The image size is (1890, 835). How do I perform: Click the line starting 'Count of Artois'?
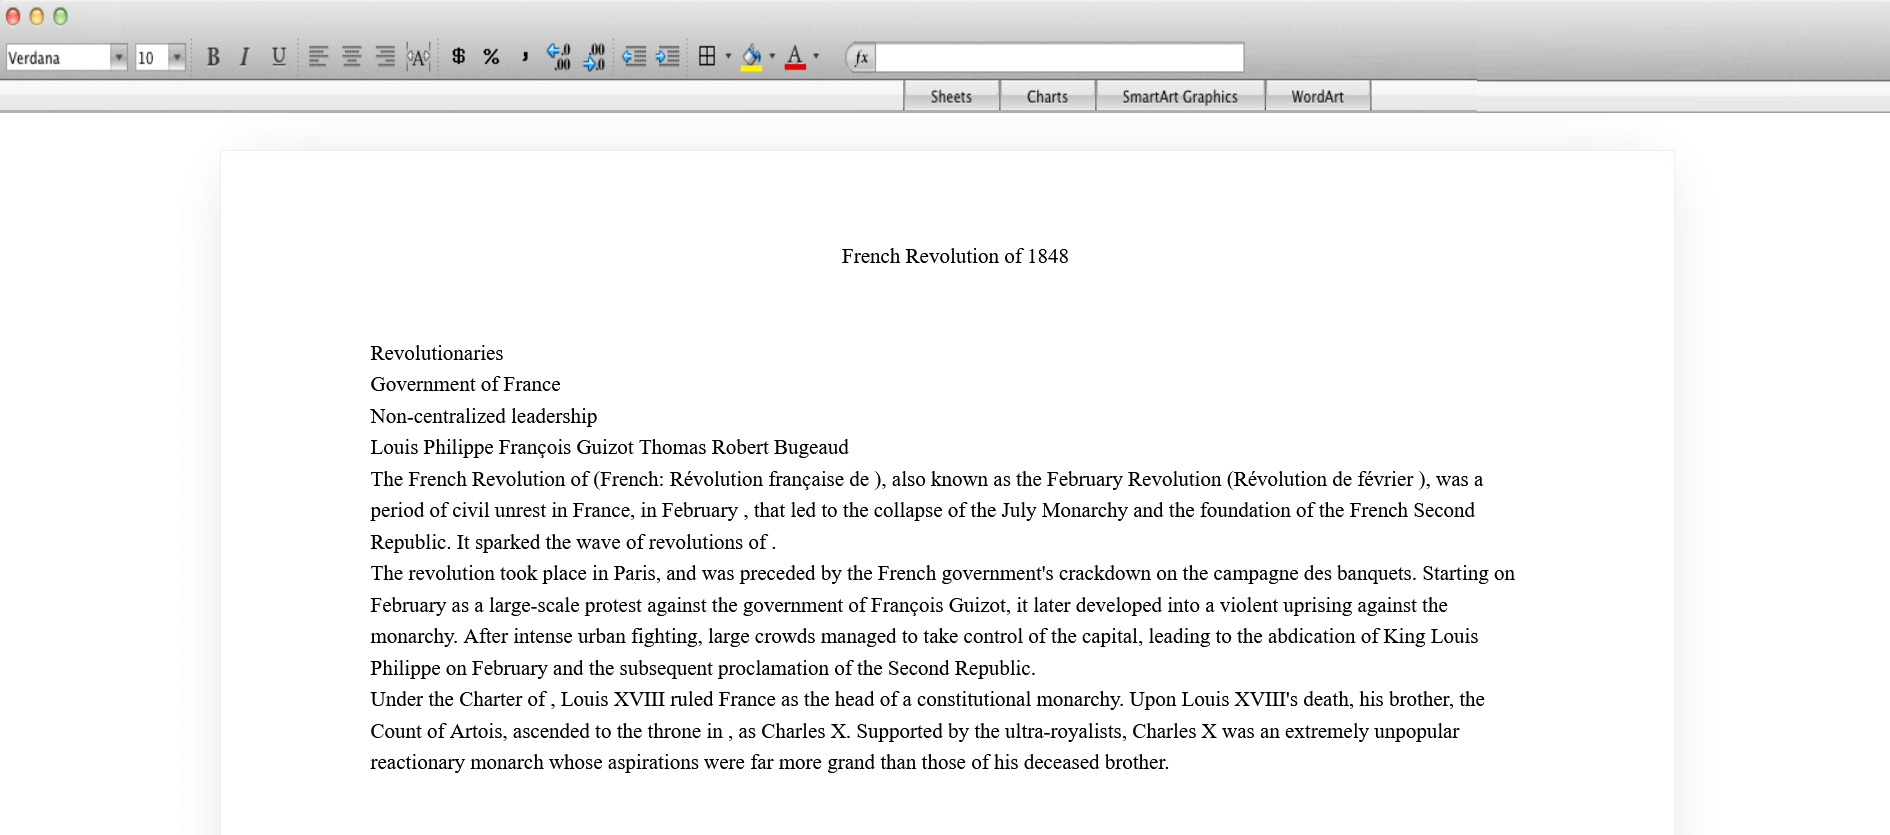915,731
